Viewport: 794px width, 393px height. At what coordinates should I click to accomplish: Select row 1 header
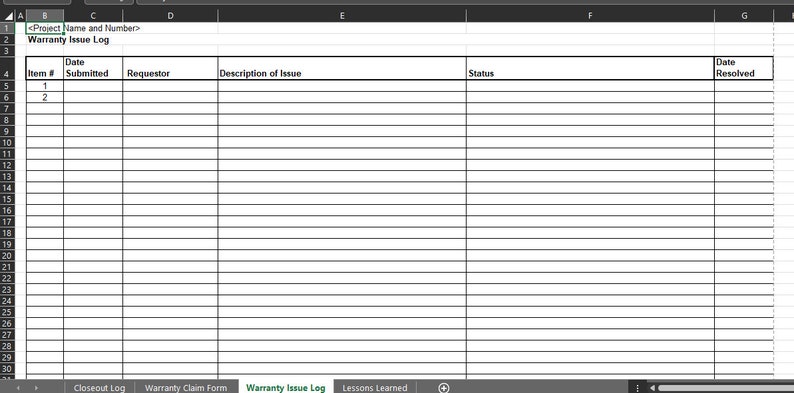[x=7, y=28]
